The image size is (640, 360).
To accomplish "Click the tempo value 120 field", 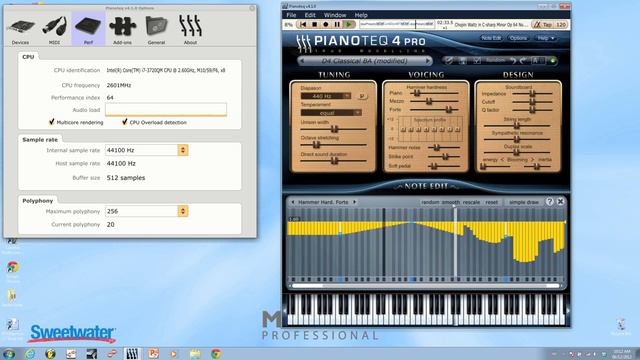I will (x=561, y=25).
